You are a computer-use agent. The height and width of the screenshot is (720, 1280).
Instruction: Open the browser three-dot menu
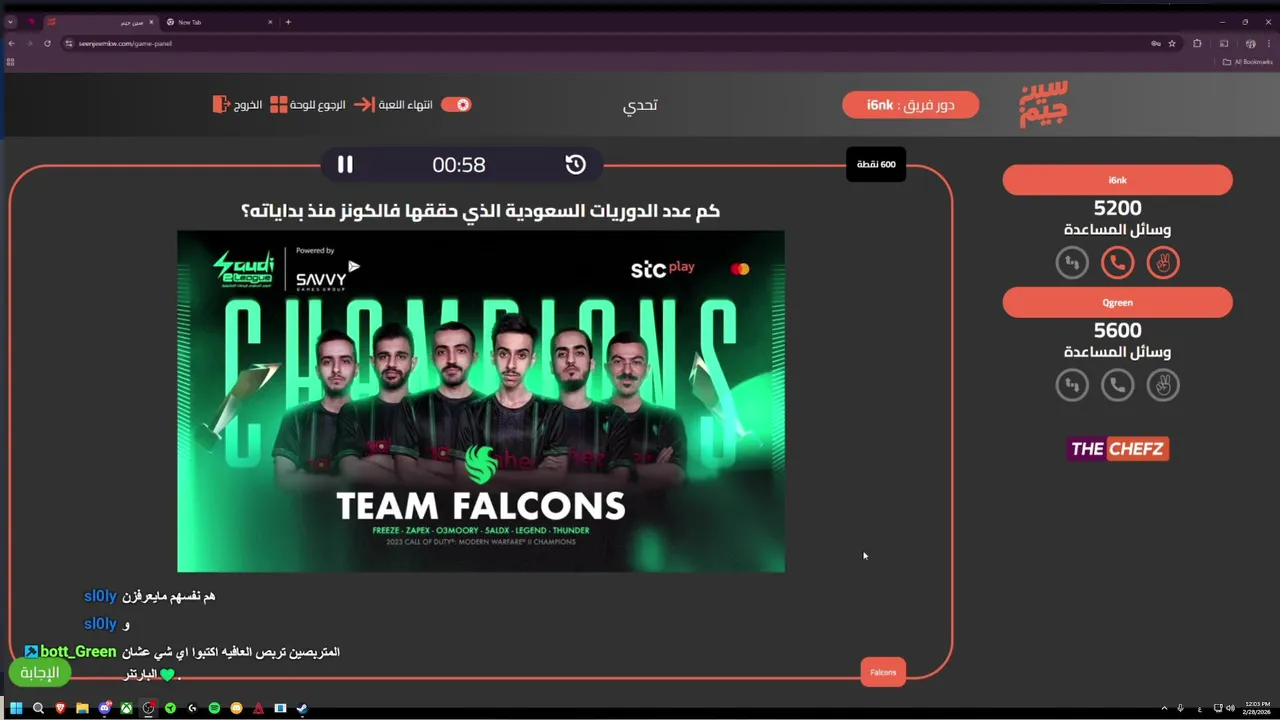click(1269, 43)
